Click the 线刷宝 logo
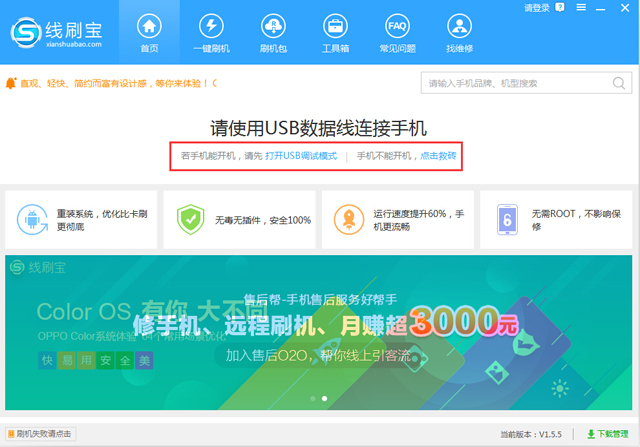640x447 pixels. (56, 33)
